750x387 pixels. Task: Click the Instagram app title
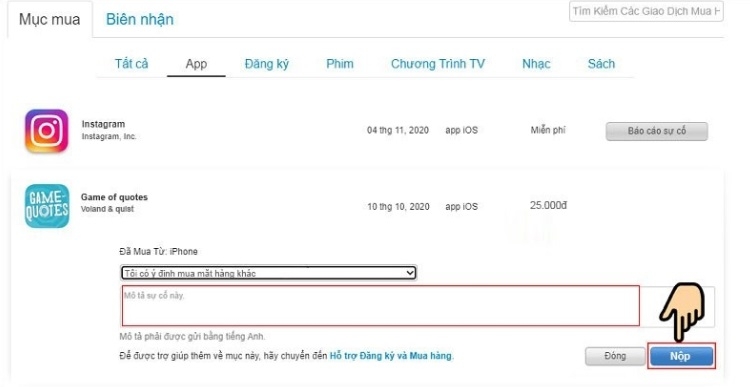coord(103,124)
